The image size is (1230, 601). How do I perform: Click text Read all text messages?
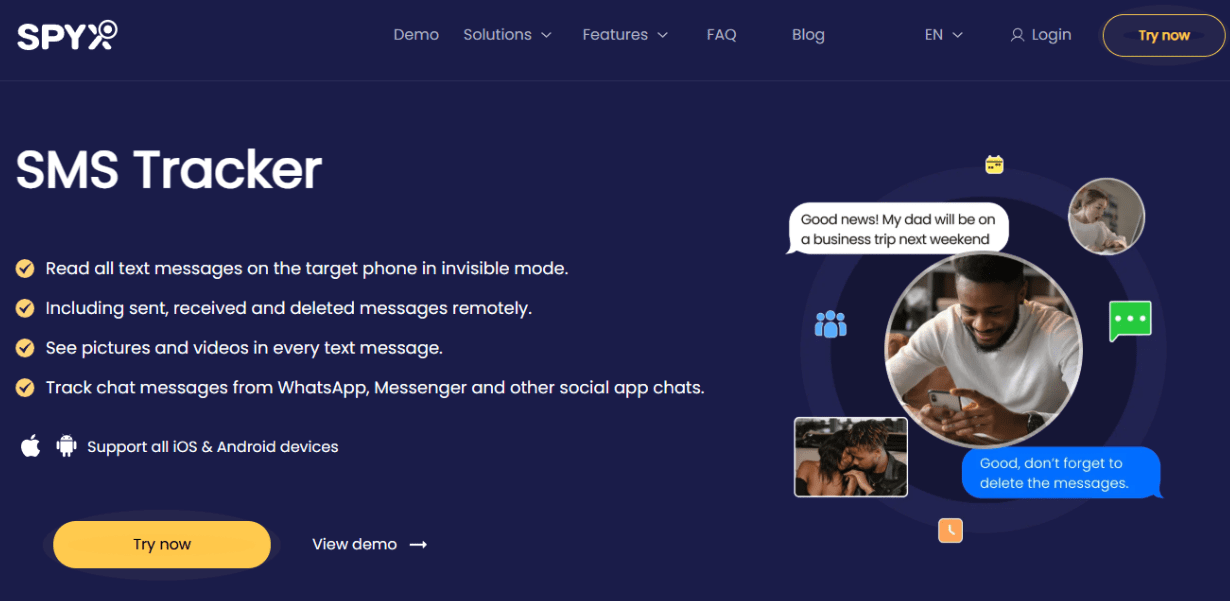(145, 269)
